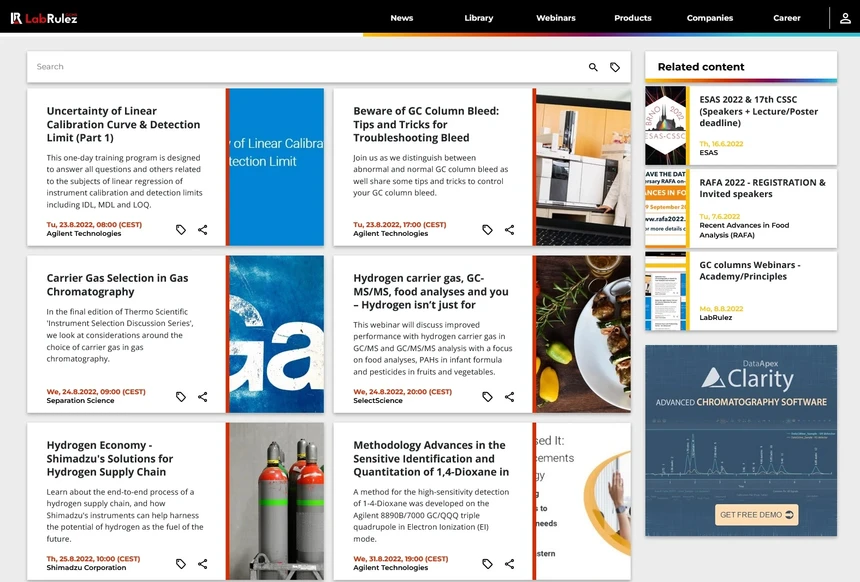Click tag icon on Methodology Advances 1,4-Dioxane card
This screenshot has height=582, width=860.
(x=487, y=563)
